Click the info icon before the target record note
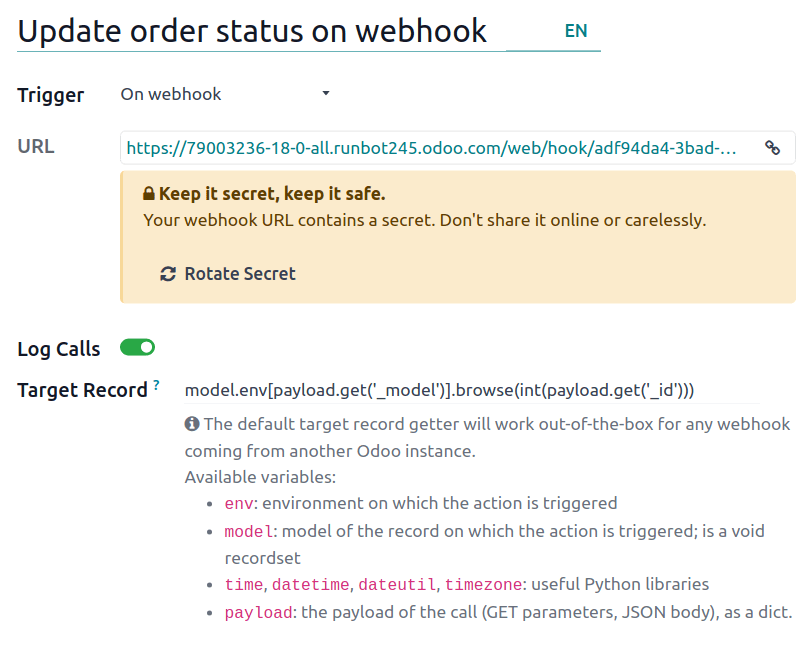Viewport: 812px width, 646px height. click(x=192, y=424)
